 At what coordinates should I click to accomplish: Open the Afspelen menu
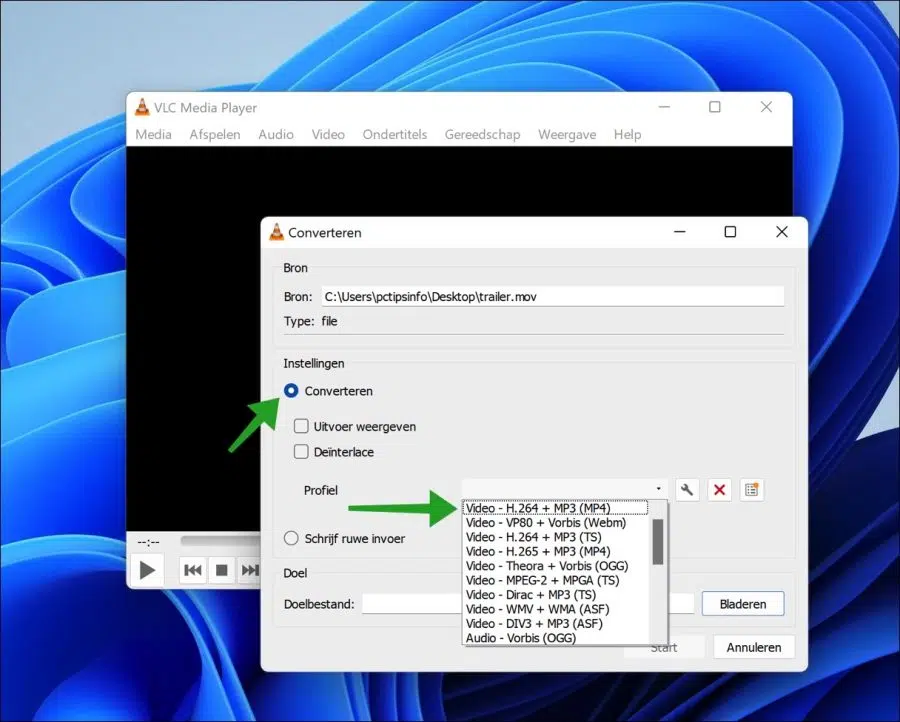(215, 134)
